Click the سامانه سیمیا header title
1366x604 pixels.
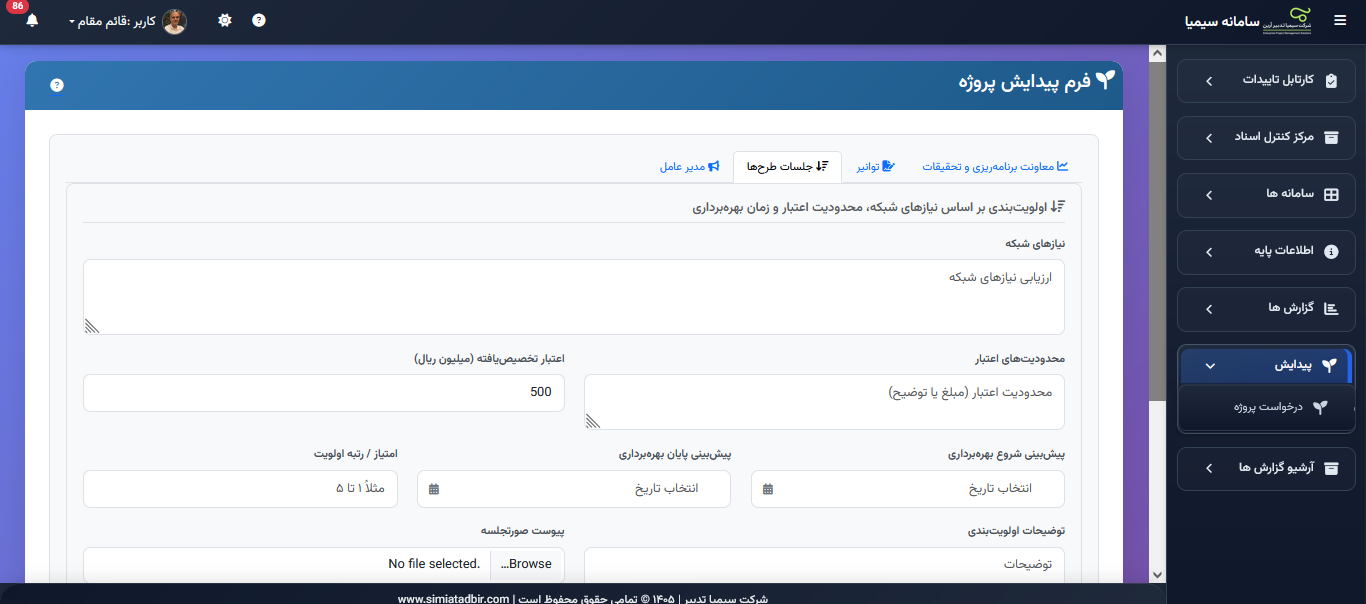[x=1221, y=20]
